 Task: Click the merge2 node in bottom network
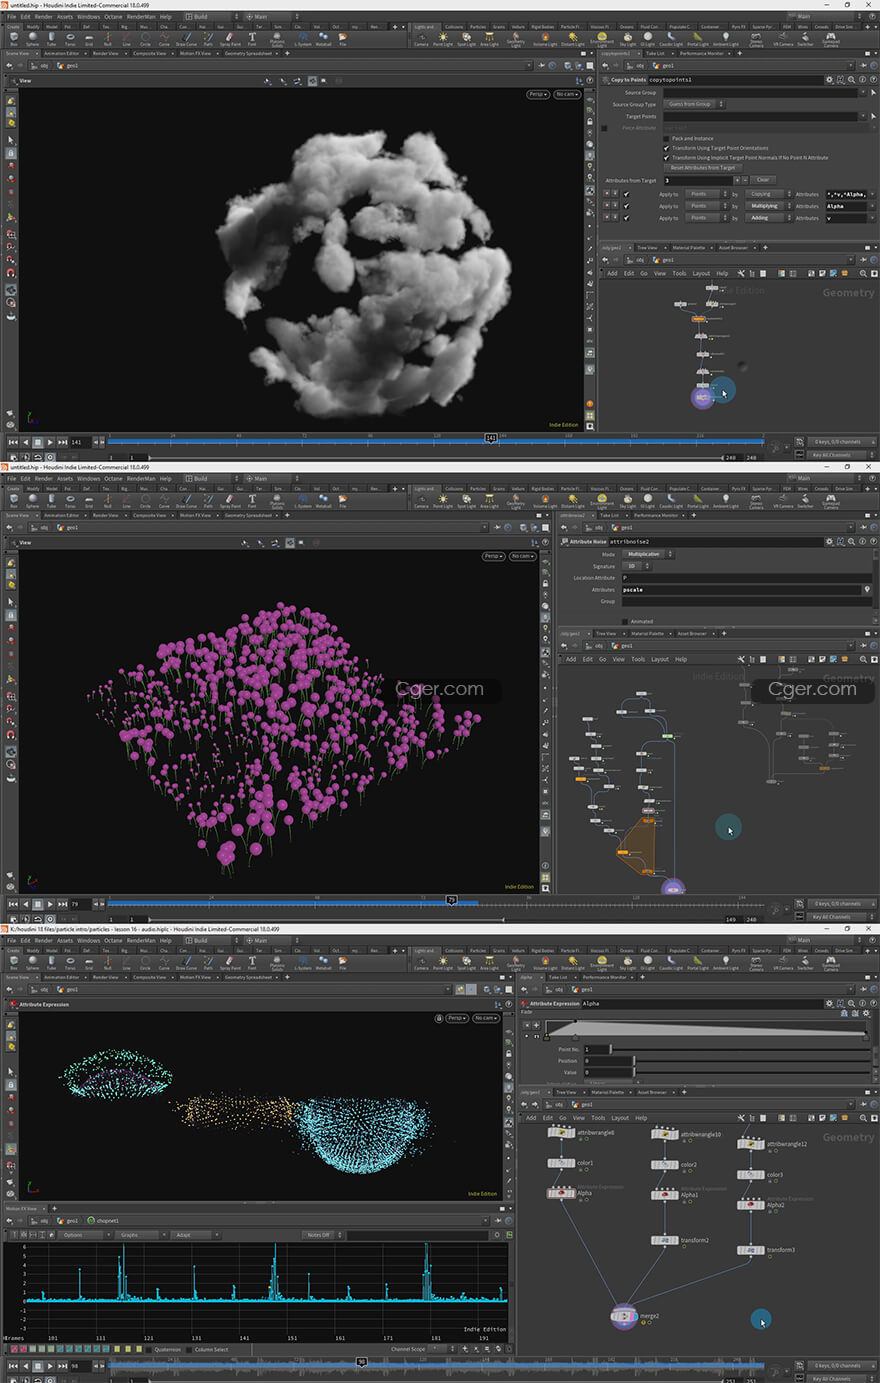624,1316
